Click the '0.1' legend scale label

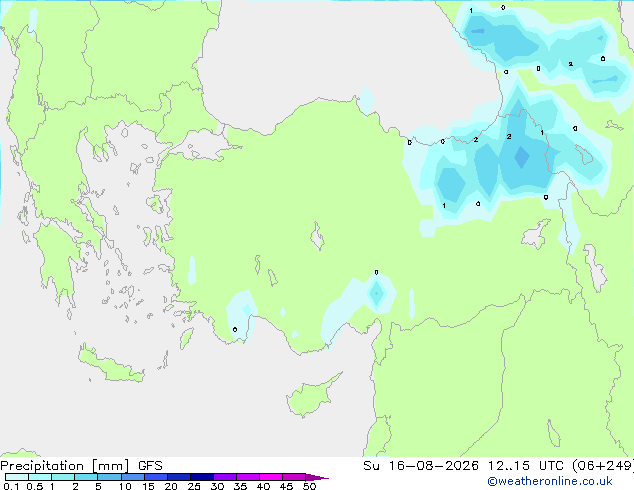click(x=11, y=486)
